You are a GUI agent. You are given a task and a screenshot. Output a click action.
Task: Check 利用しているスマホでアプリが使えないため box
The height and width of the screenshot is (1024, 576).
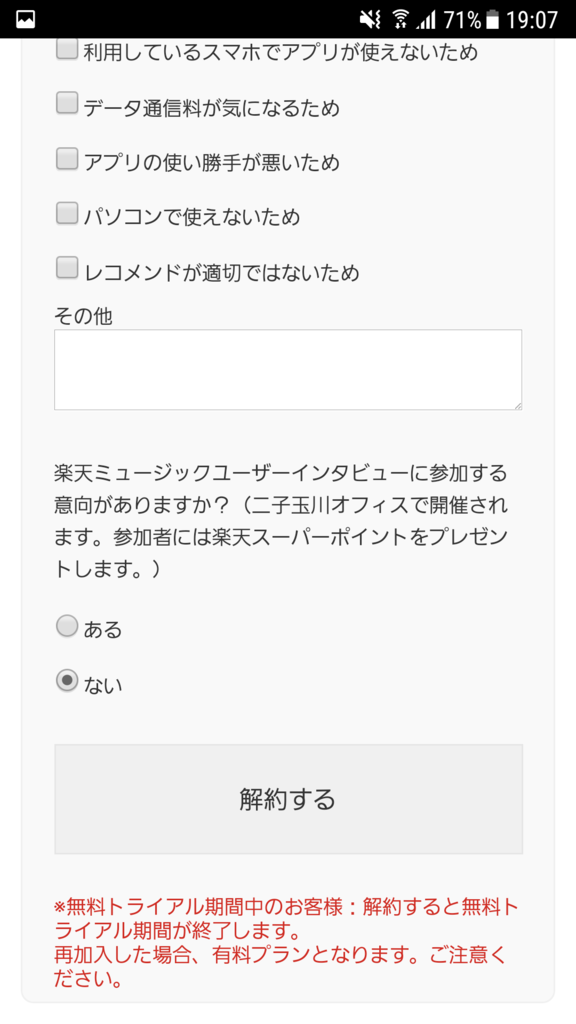pyautogui.click(x=66, y=49)
